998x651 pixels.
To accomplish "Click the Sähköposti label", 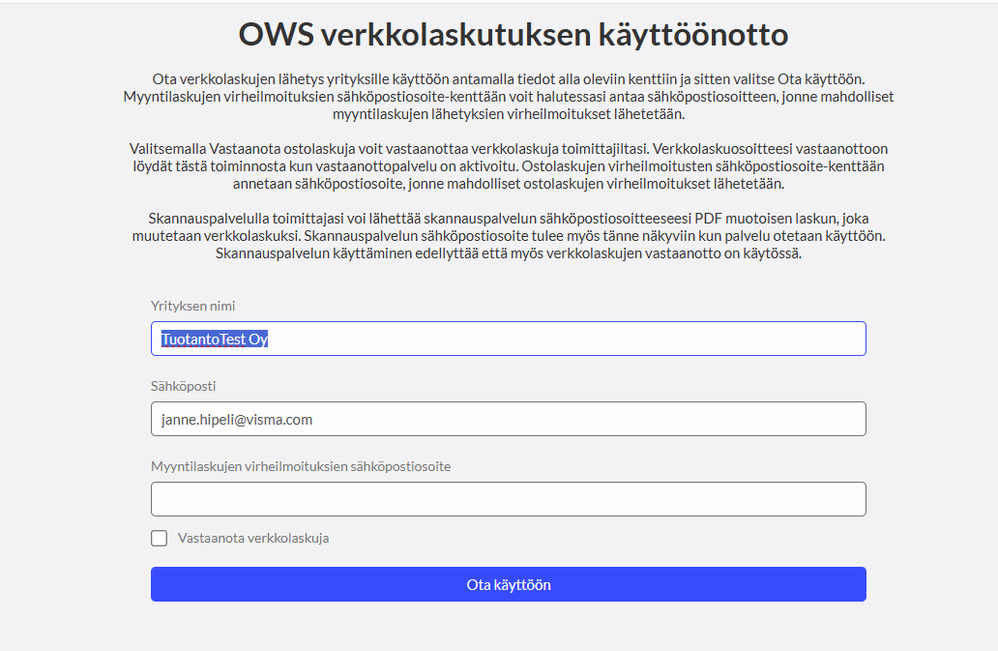I will 183,386.
